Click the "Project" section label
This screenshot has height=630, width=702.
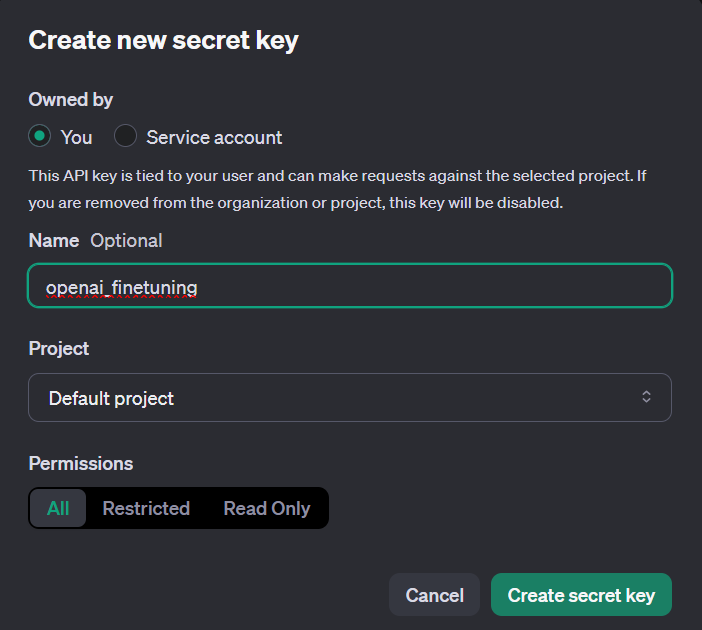(59, 348)
